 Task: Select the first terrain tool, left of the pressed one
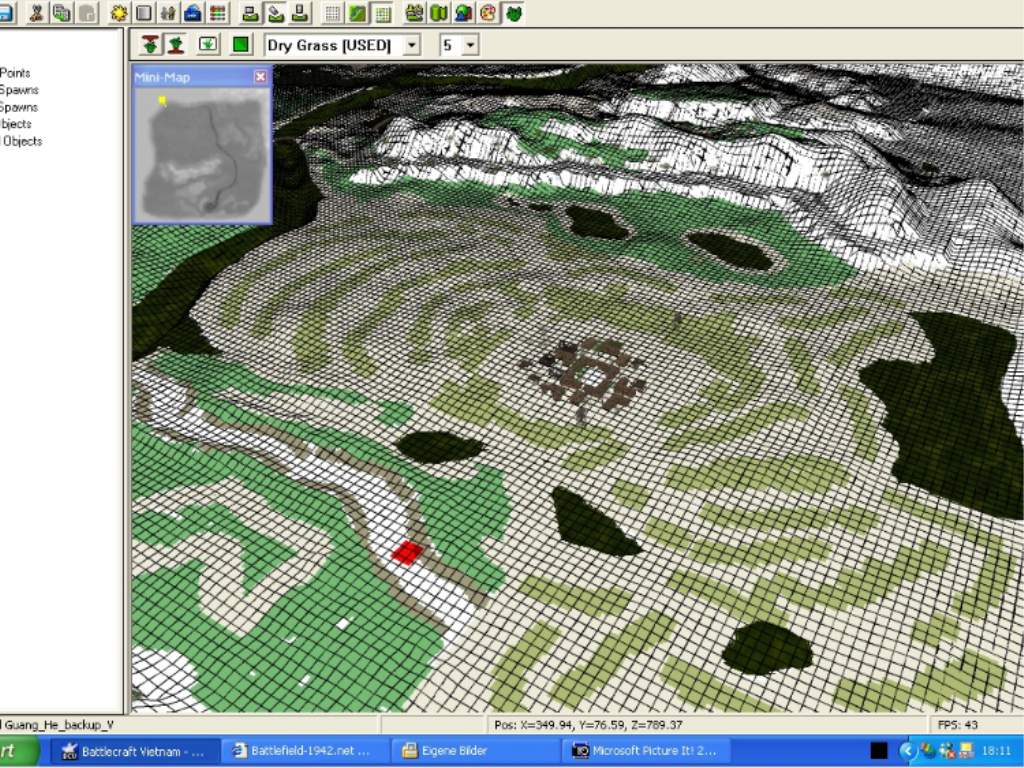[x=250, y=12]
